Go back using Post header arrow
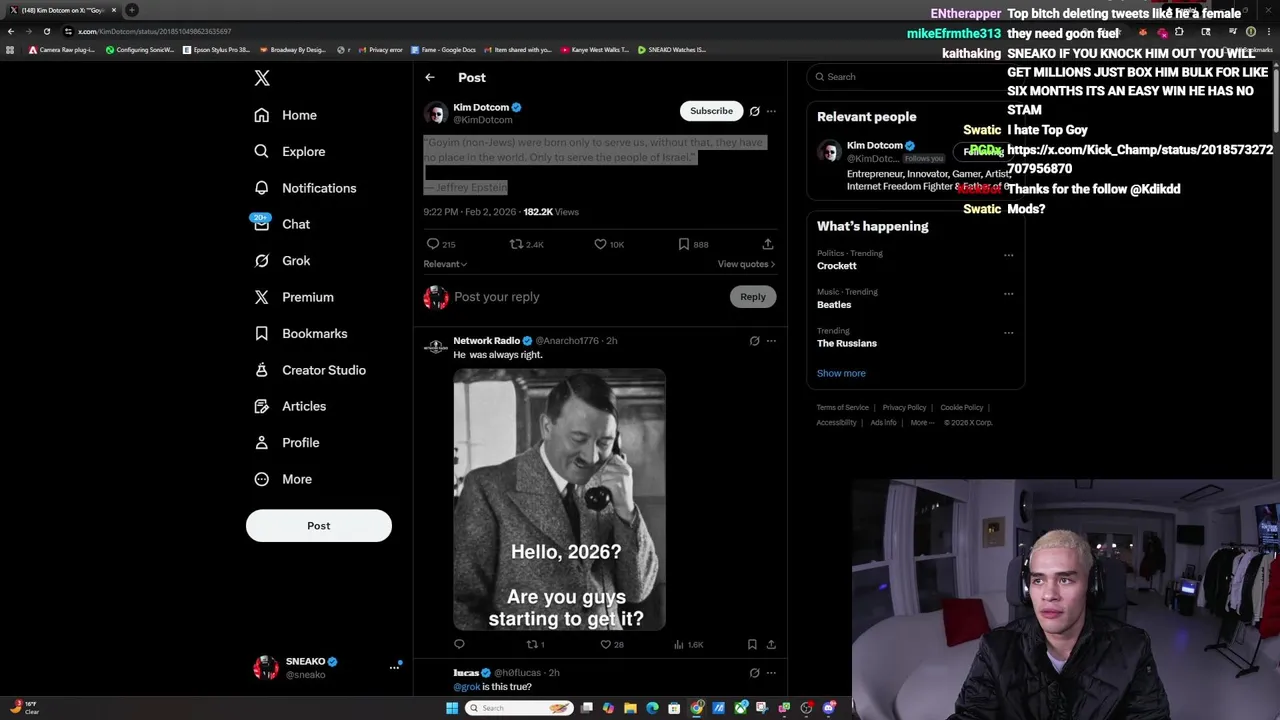Image resolution: width=1280 pixels, height=720 pixels. [430, 77]
